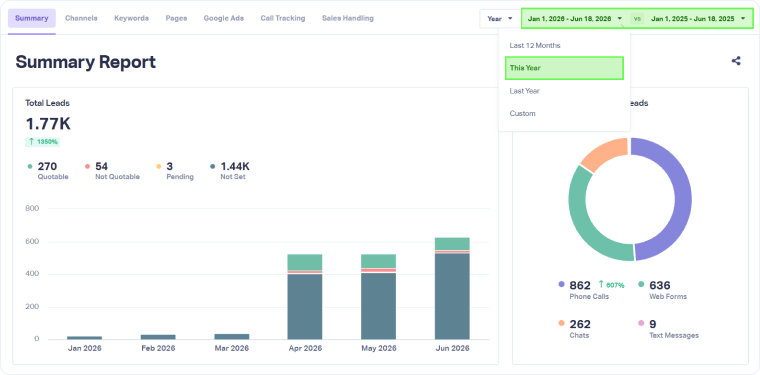Click the yellow Pending legend dot
The width and height of the screenshot is (760, 375).
(158, 167)
